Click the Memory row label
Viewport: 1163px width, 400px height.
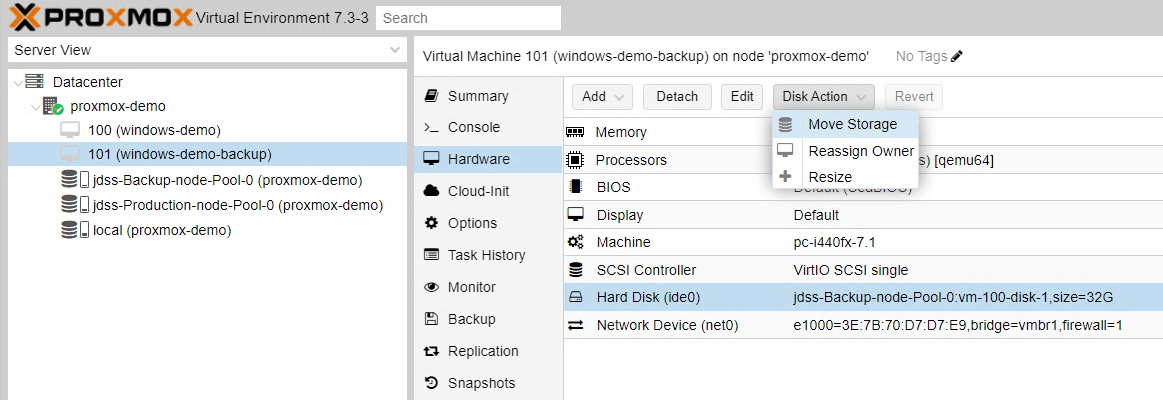pos(621,132)
